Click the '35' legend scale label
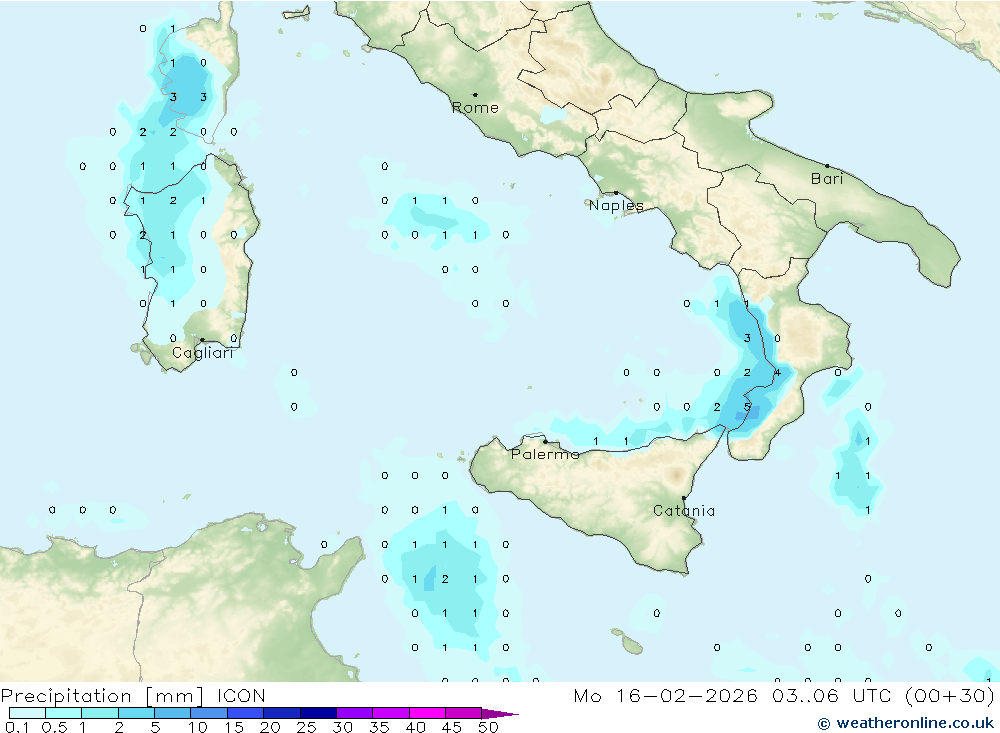Image resolution: width=1000 pixels, height=733 pixels. click(379, 727)
